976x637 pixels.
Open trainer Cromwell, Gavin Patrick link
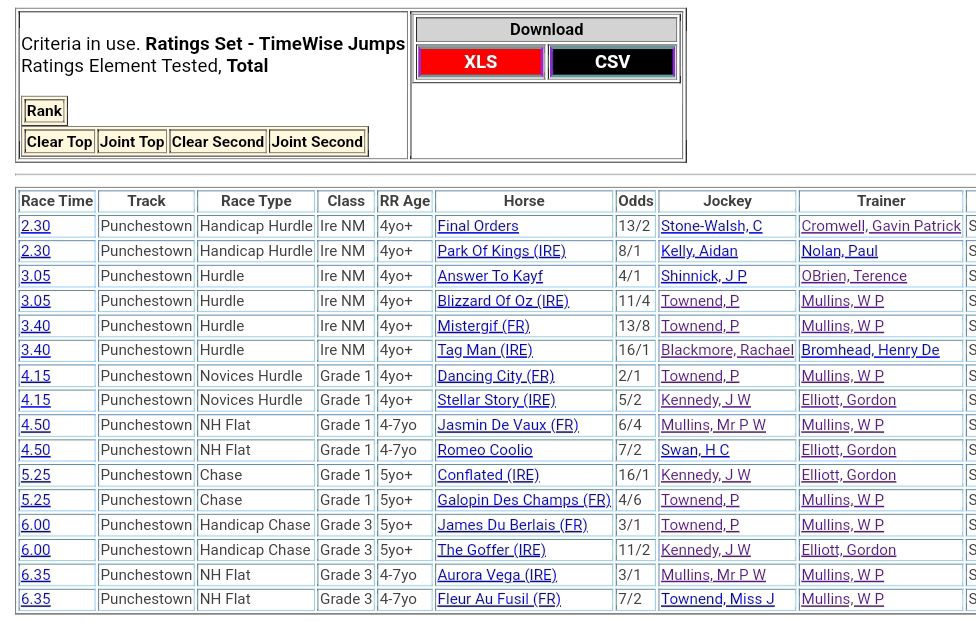click(880, 226)
